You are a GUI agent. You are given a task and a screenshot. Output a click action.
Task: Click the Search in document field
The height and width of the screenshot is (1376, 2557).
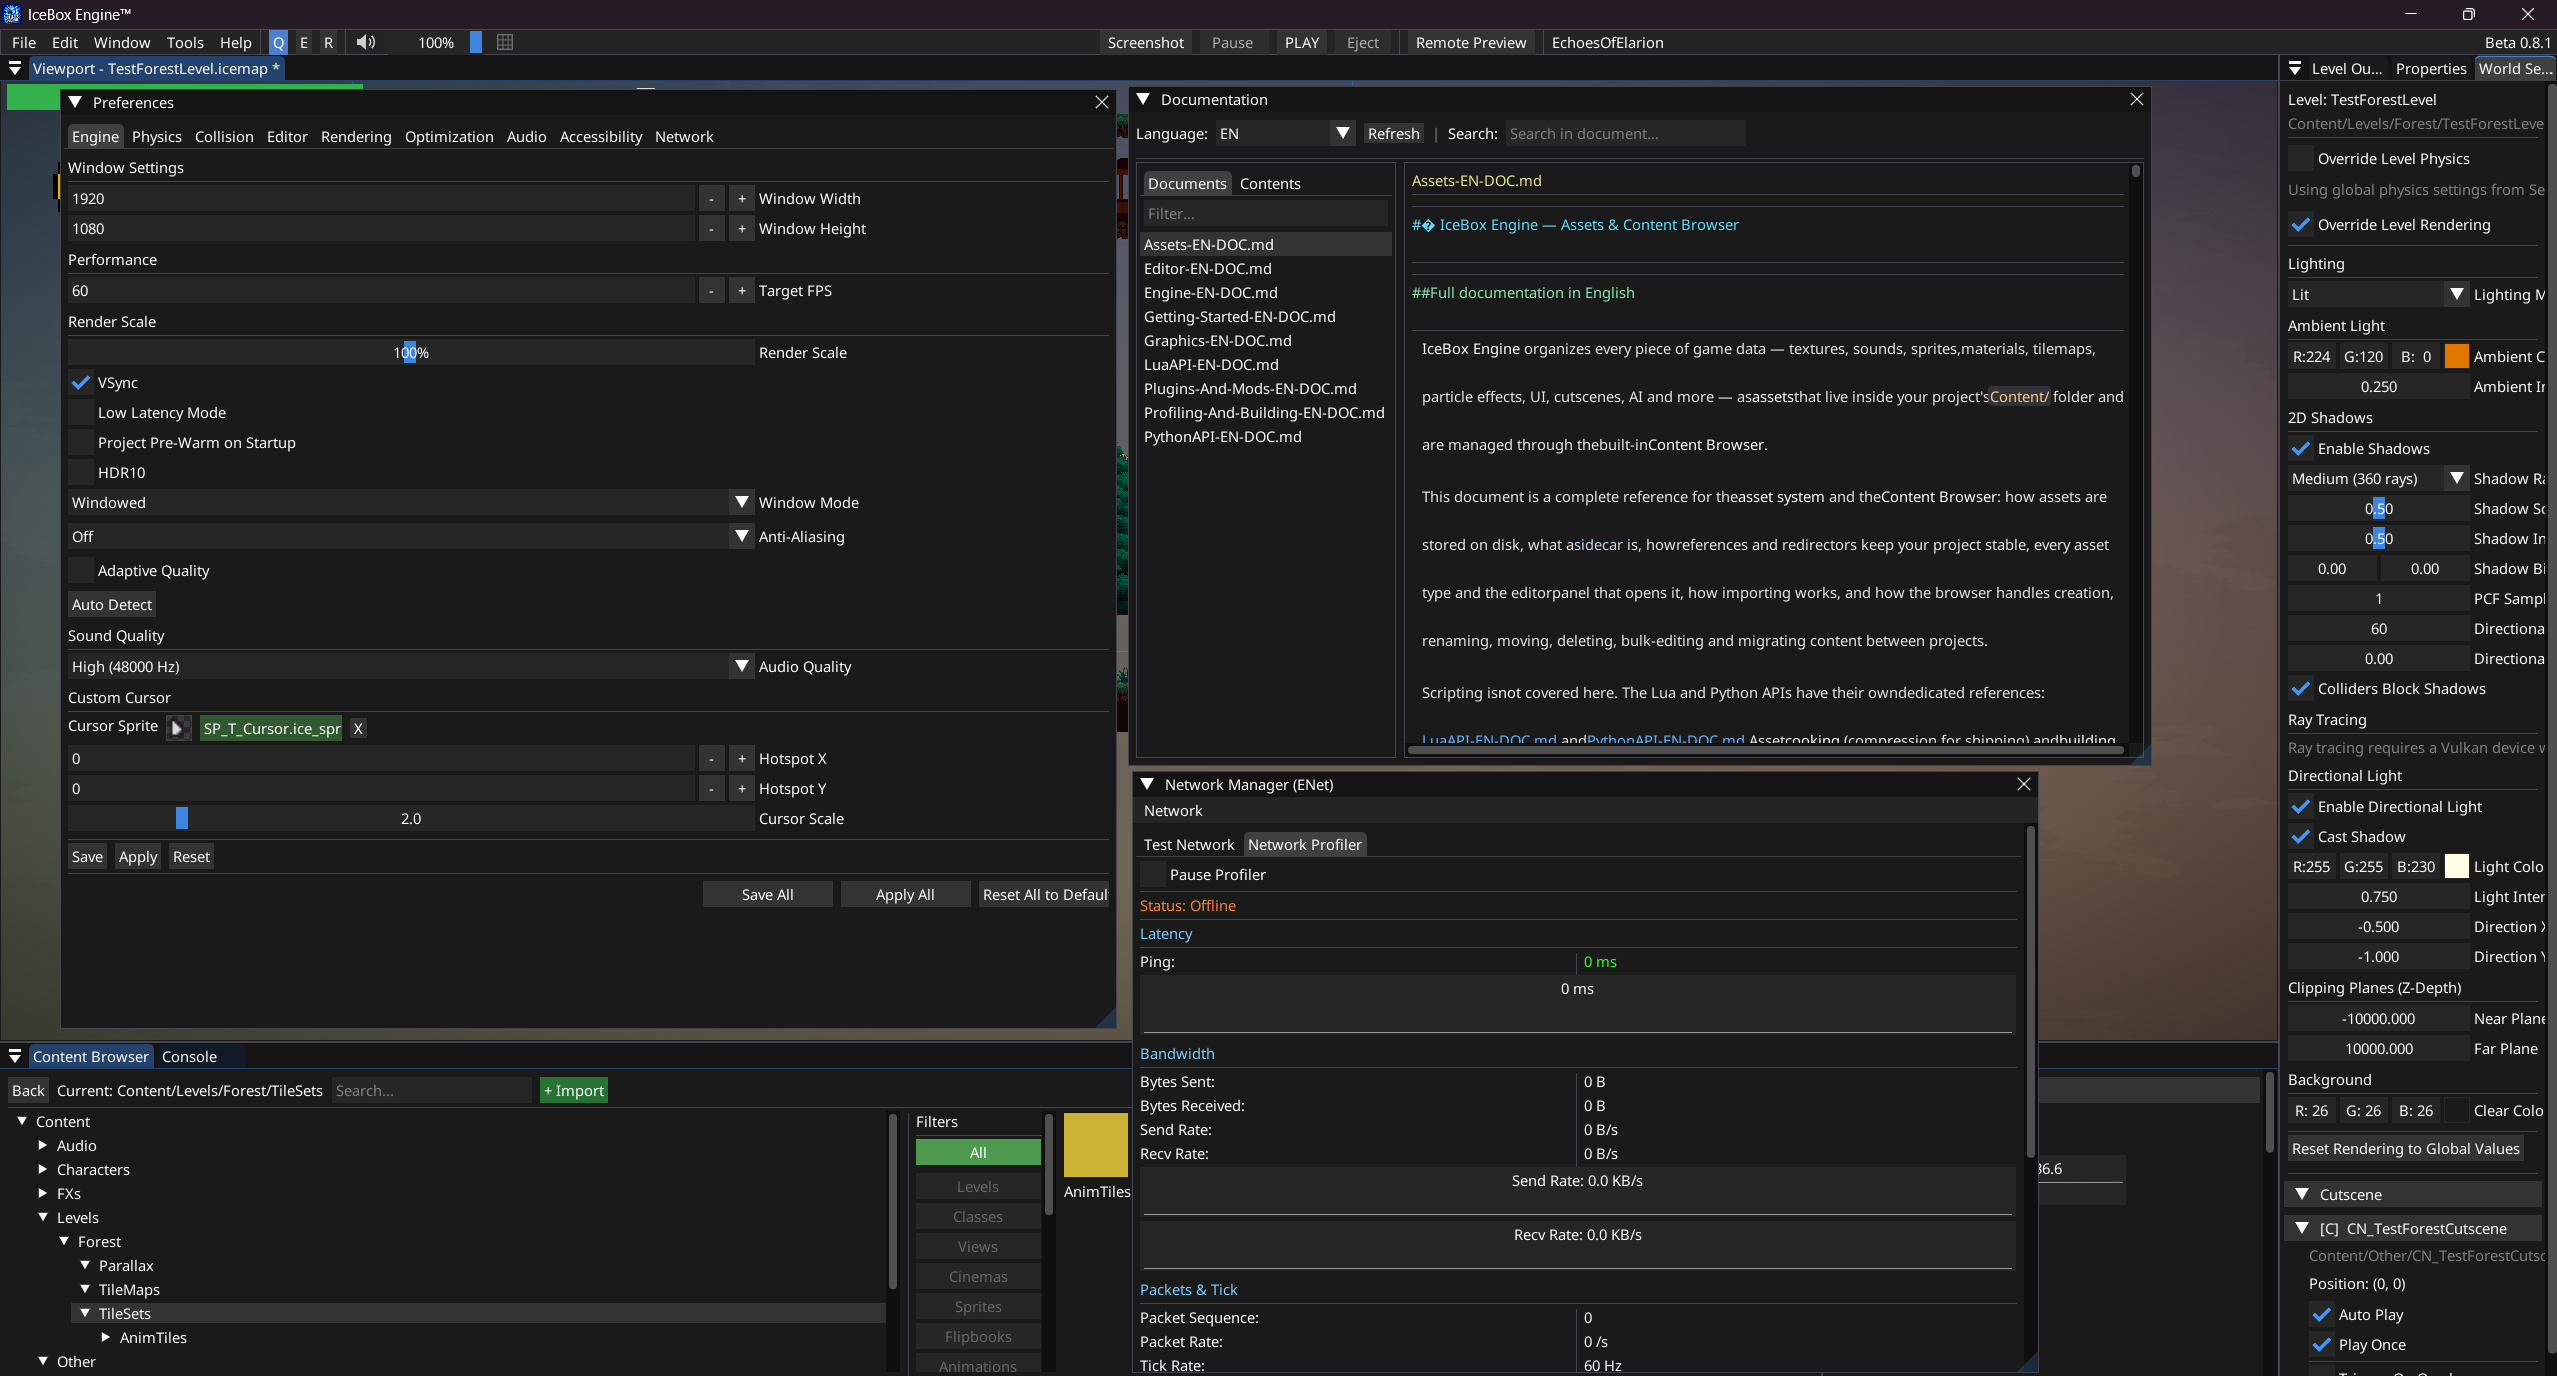(1625, 134)
